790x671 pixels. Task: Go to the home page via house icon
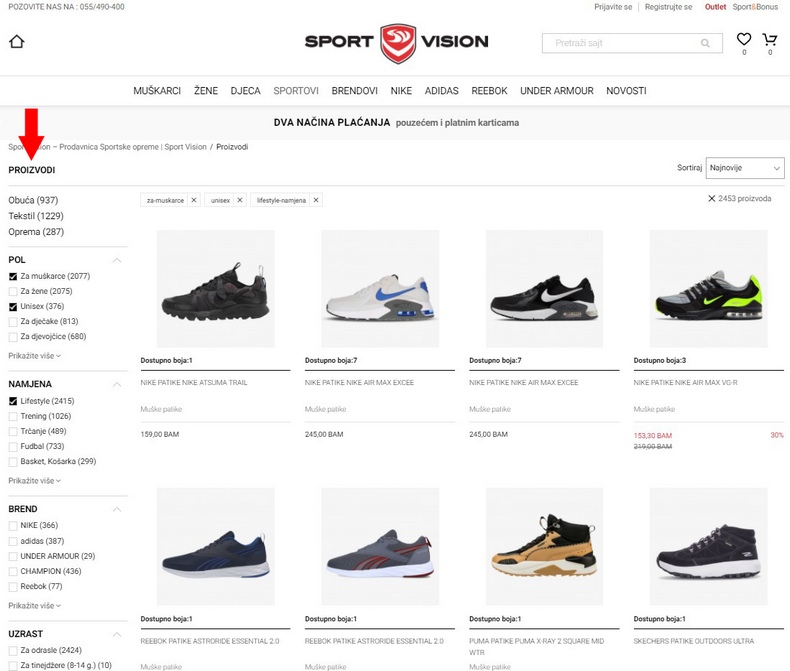(17, 41)
